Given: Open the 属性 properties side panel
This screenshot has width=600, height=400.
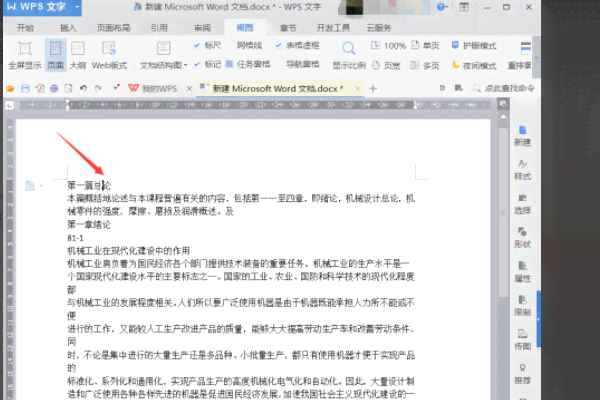Looking at the screenshot, I should pyautogui.click(x=522, y=271).
